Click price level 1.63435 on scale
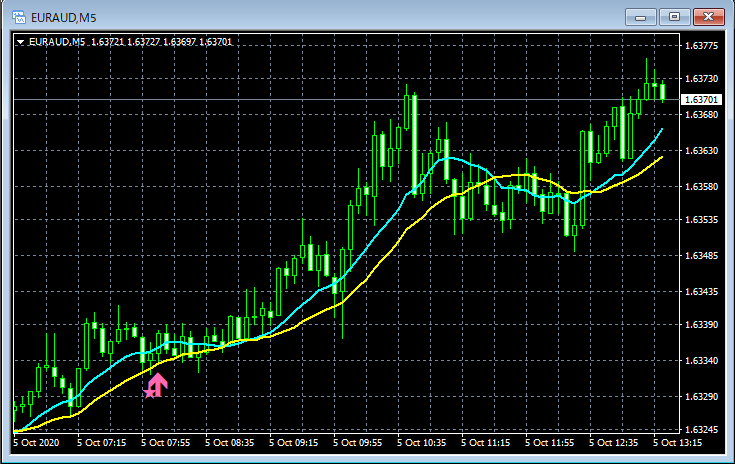Viewport: 735px width, 464px height. tap(701, 292)
